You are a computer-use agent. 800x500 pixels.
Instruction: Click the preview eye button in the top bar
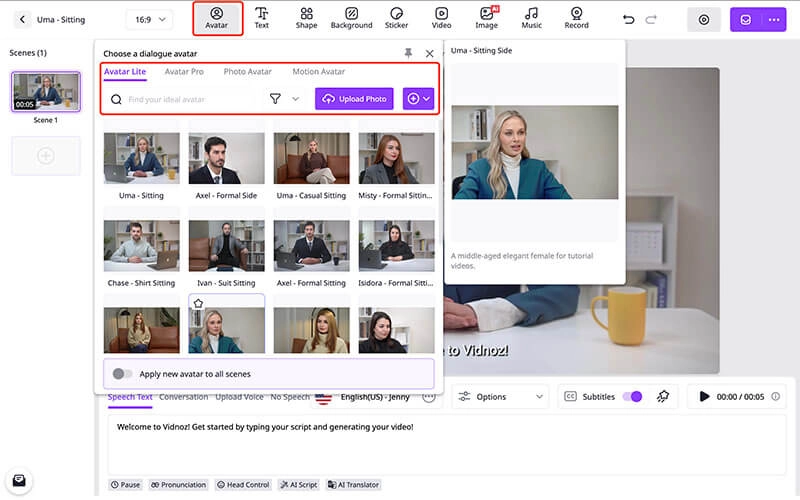tap(704, 19)
